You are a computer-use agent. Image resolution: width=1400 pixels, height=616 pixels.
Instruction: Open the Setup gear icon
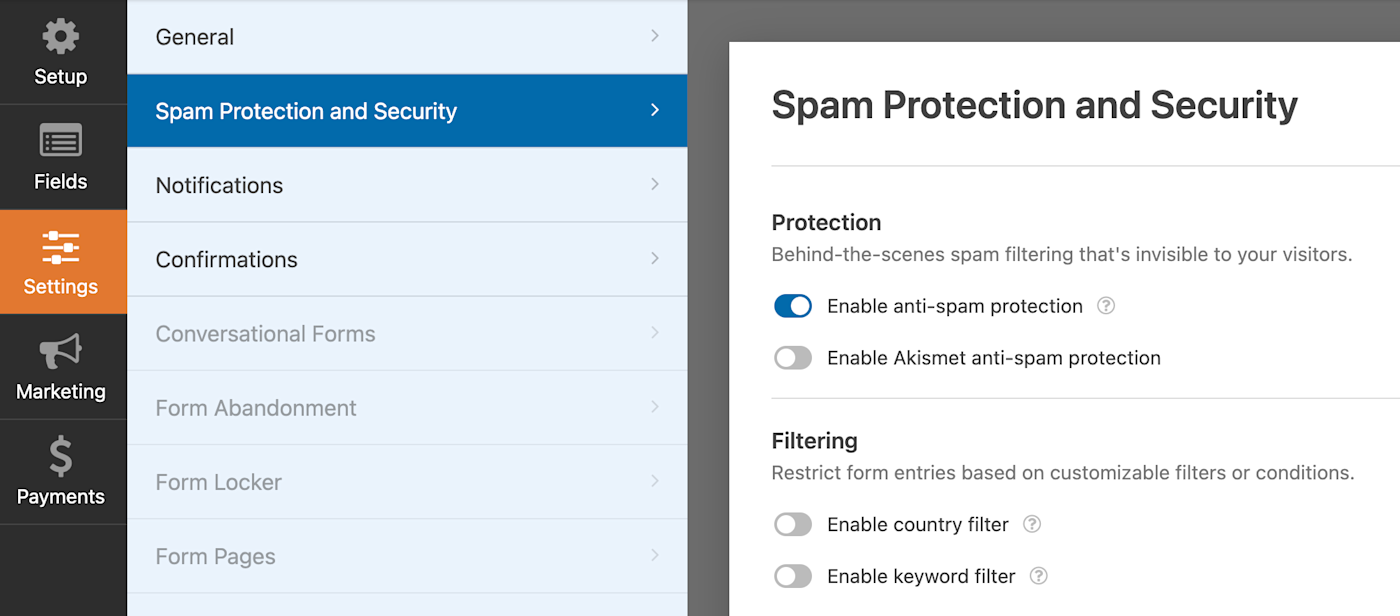[x=61, y=37]
